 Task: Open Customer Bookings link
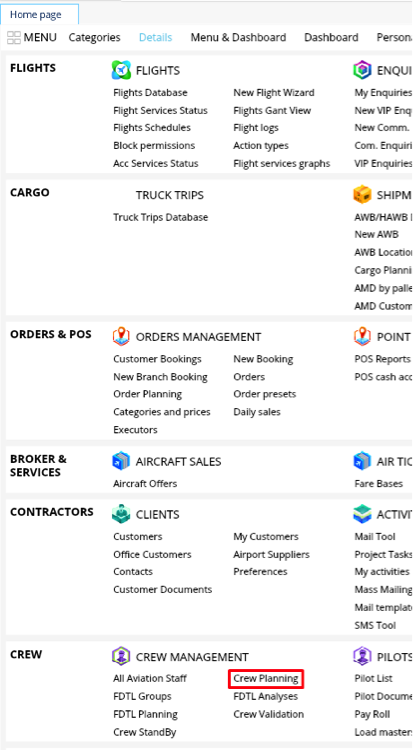tap(157, 359)
